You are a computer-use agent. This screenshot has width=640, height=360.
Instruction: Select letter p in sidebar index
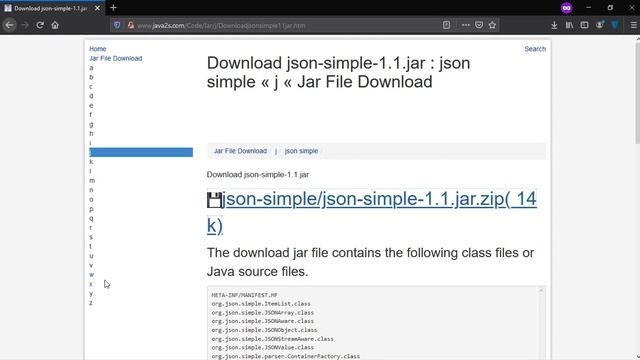click(x=91, y=209)
